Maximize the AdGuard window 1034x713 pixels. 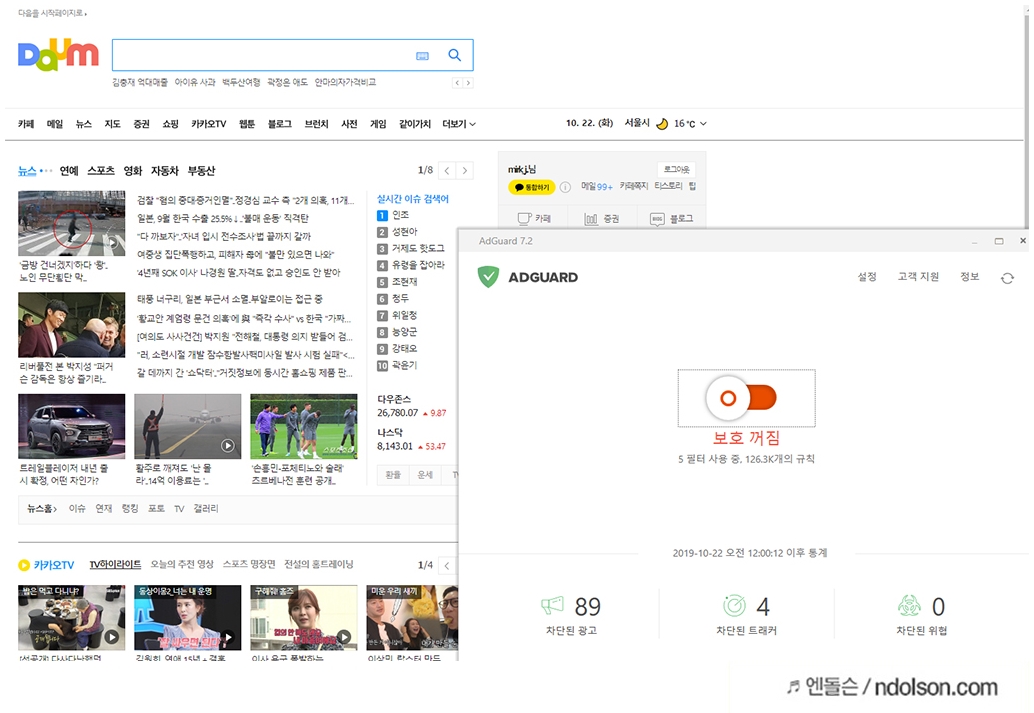[999, 241]
